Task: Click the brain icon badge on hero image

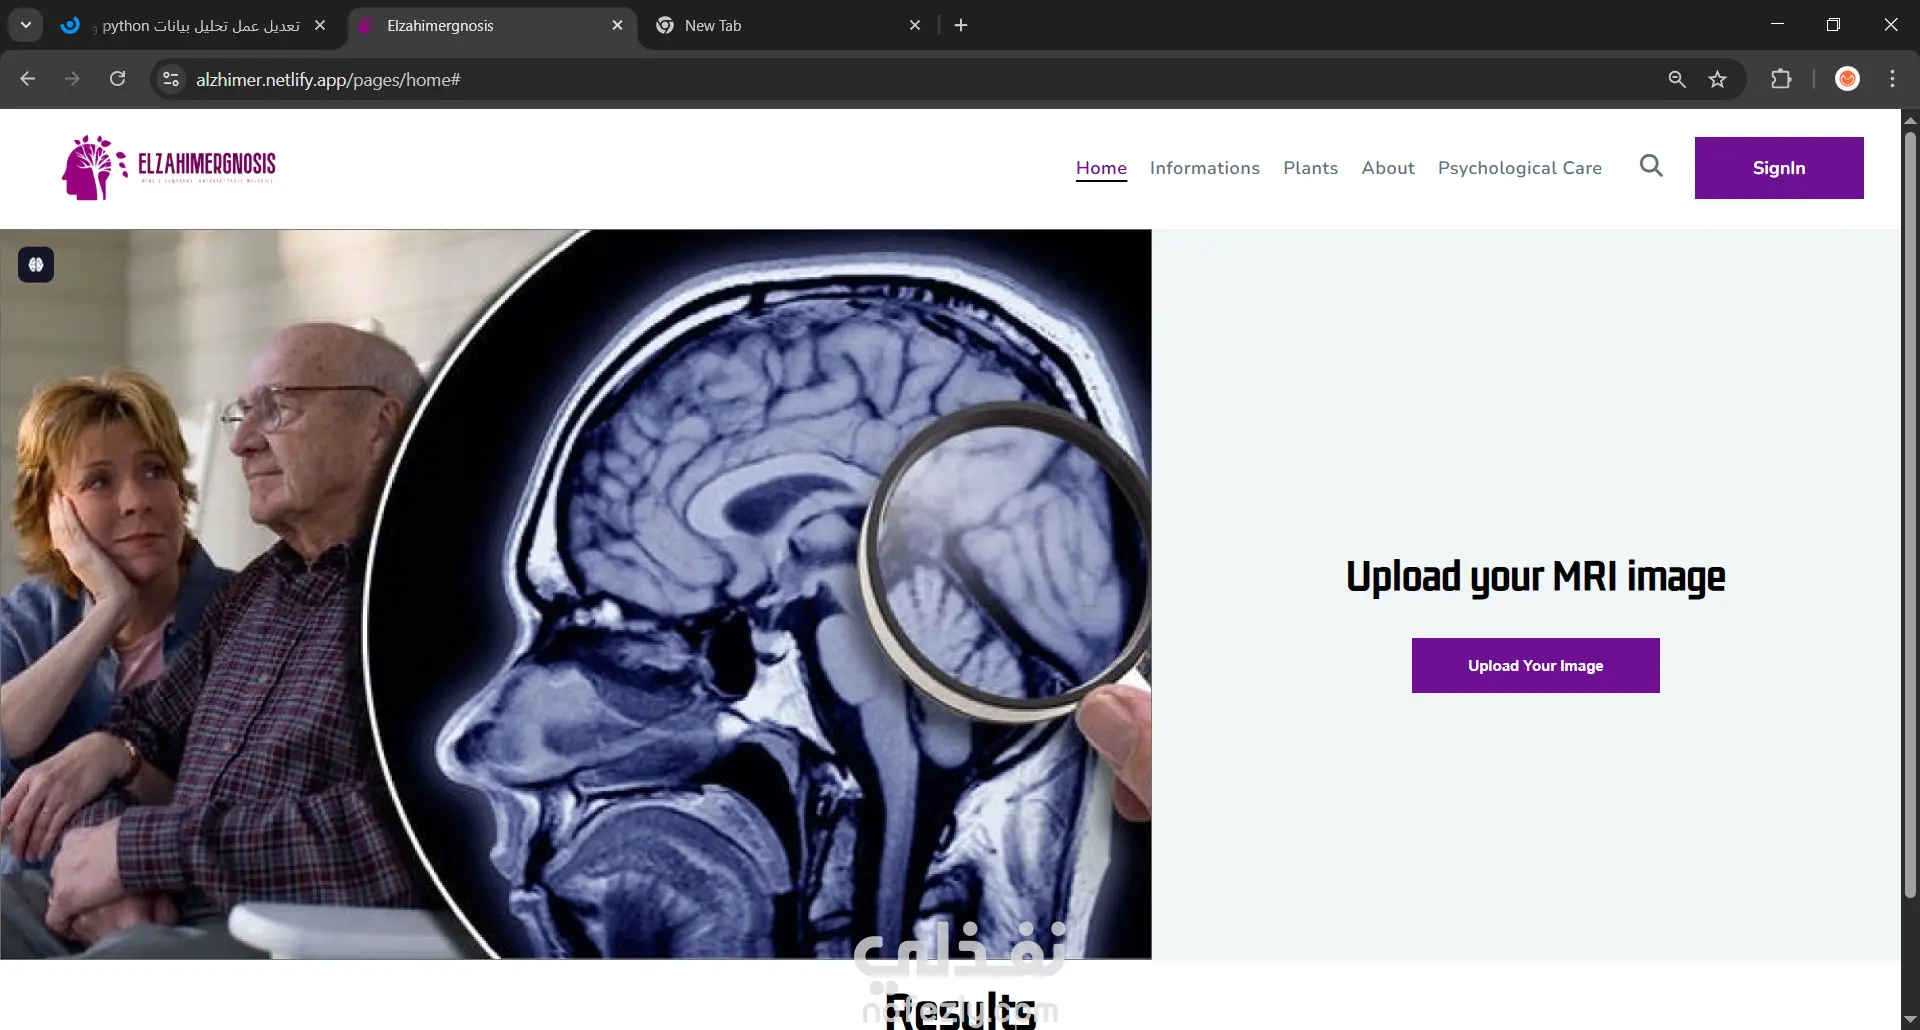Action: [36, 265]
